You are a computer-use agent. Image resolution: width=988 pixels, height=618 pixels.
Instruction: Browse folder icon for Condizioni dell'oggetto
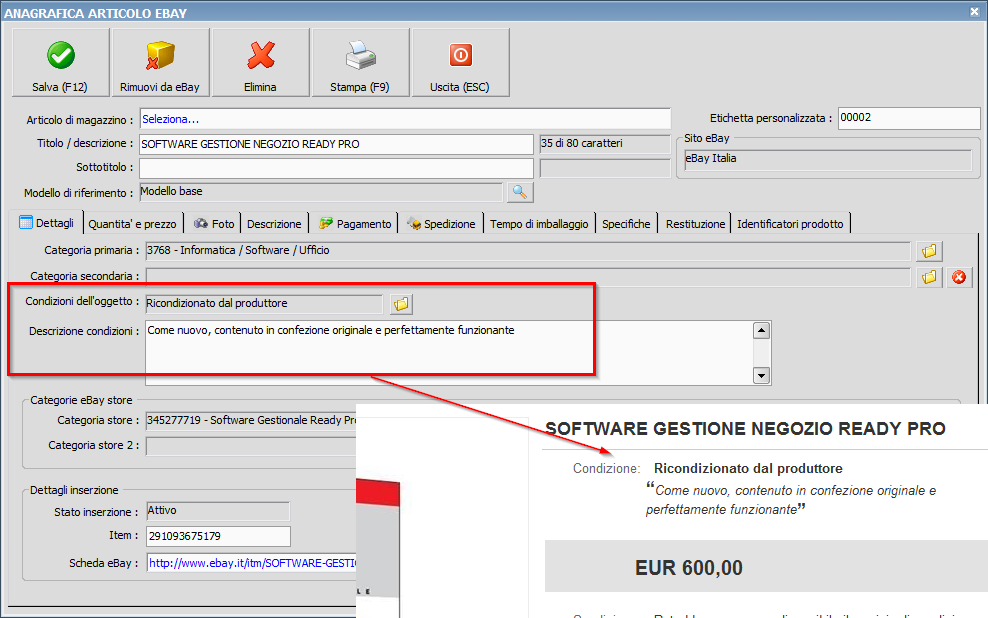pyautogui.click(x=401, y=304)
